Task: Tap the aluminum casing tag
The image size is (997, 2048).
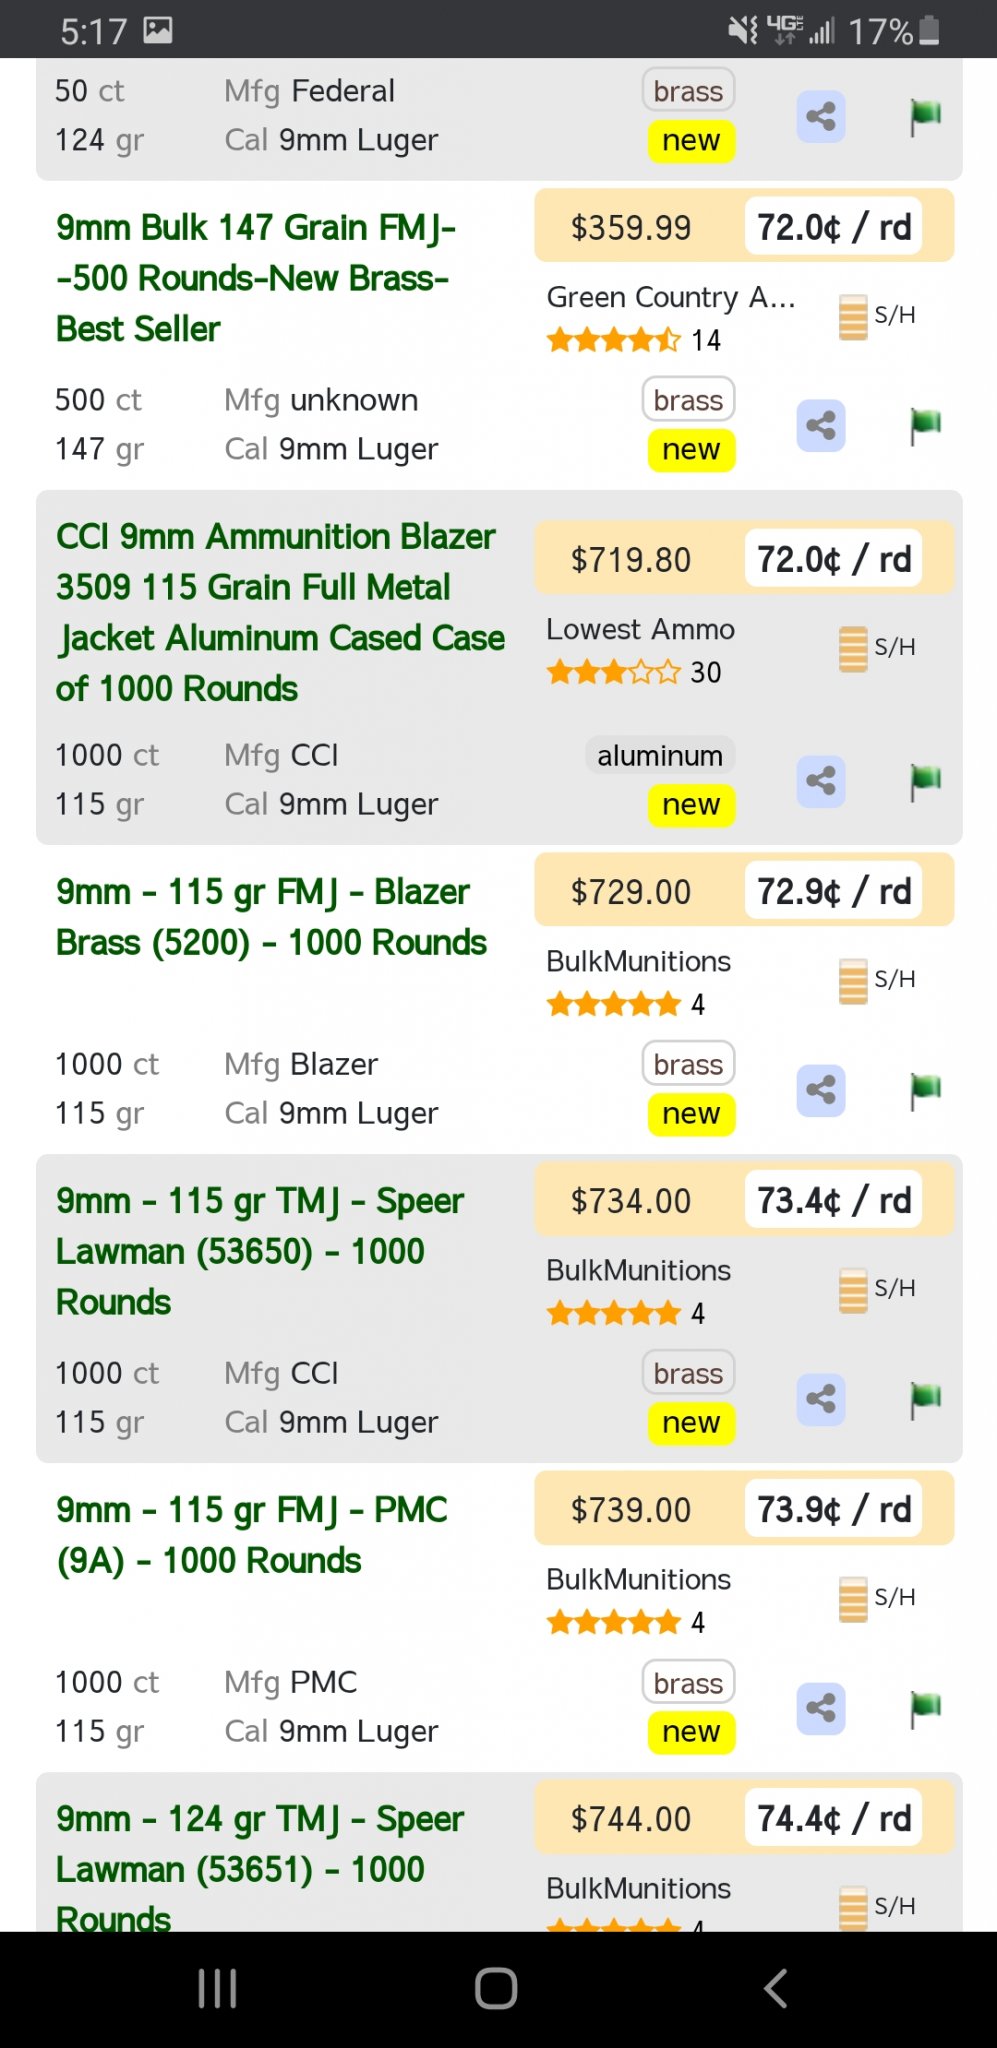Action: [660, 756]
